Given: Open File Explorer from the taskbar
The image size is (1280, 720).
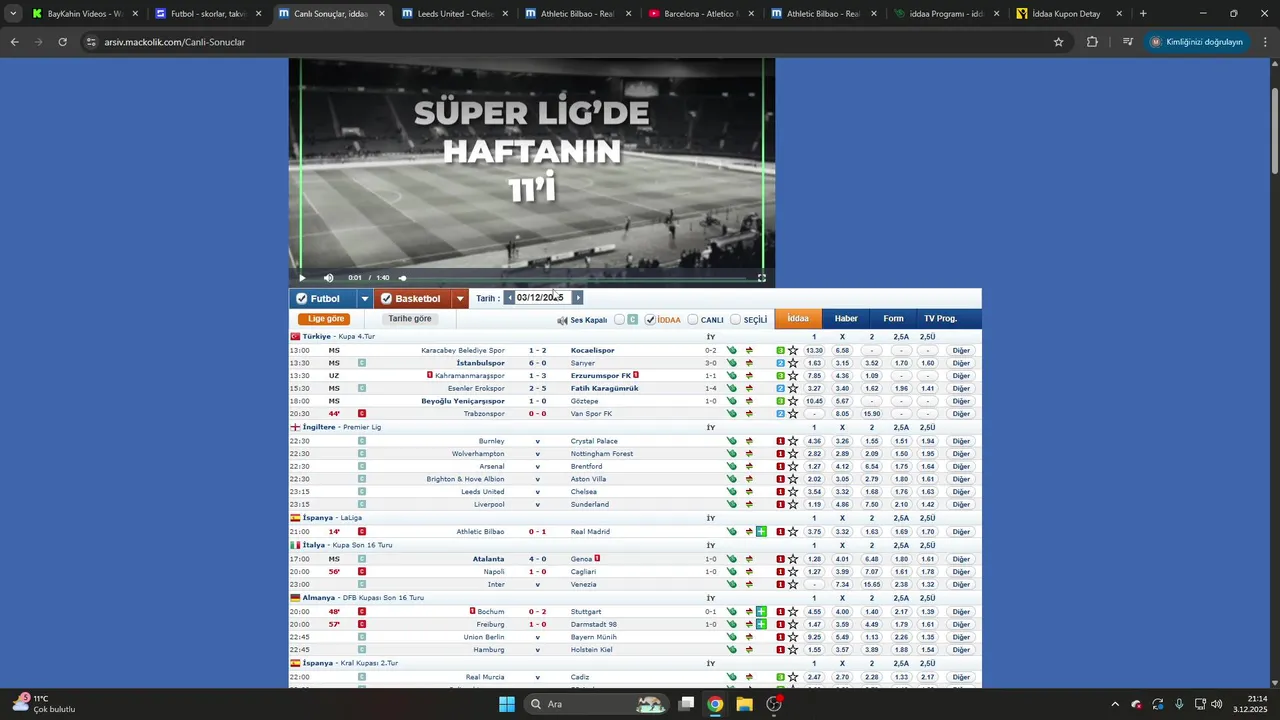Looking at the screenshot, I should click(744, 704).
